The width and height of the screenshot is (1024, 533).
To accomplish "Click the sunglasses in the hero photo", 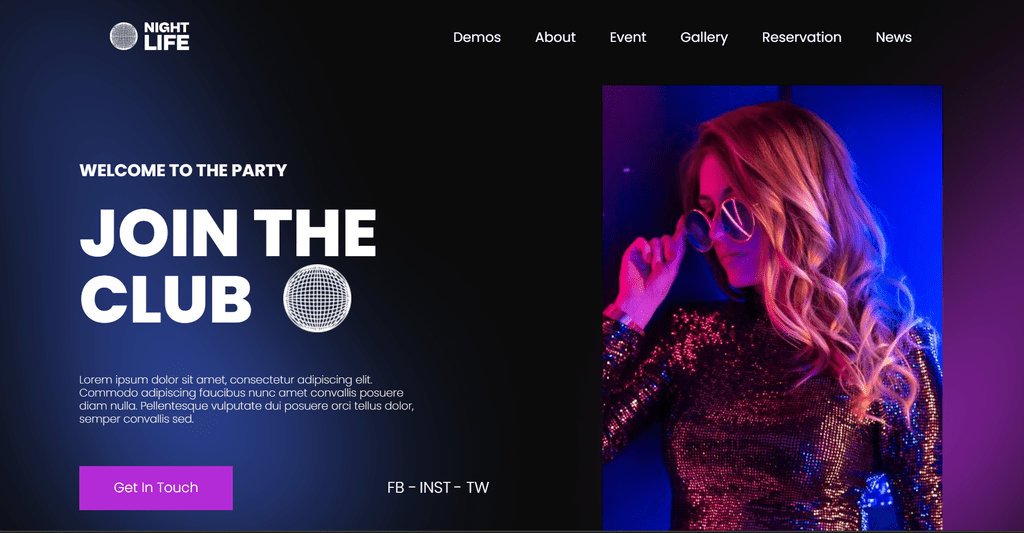I will pyautogui.click(x=720, y=225).
